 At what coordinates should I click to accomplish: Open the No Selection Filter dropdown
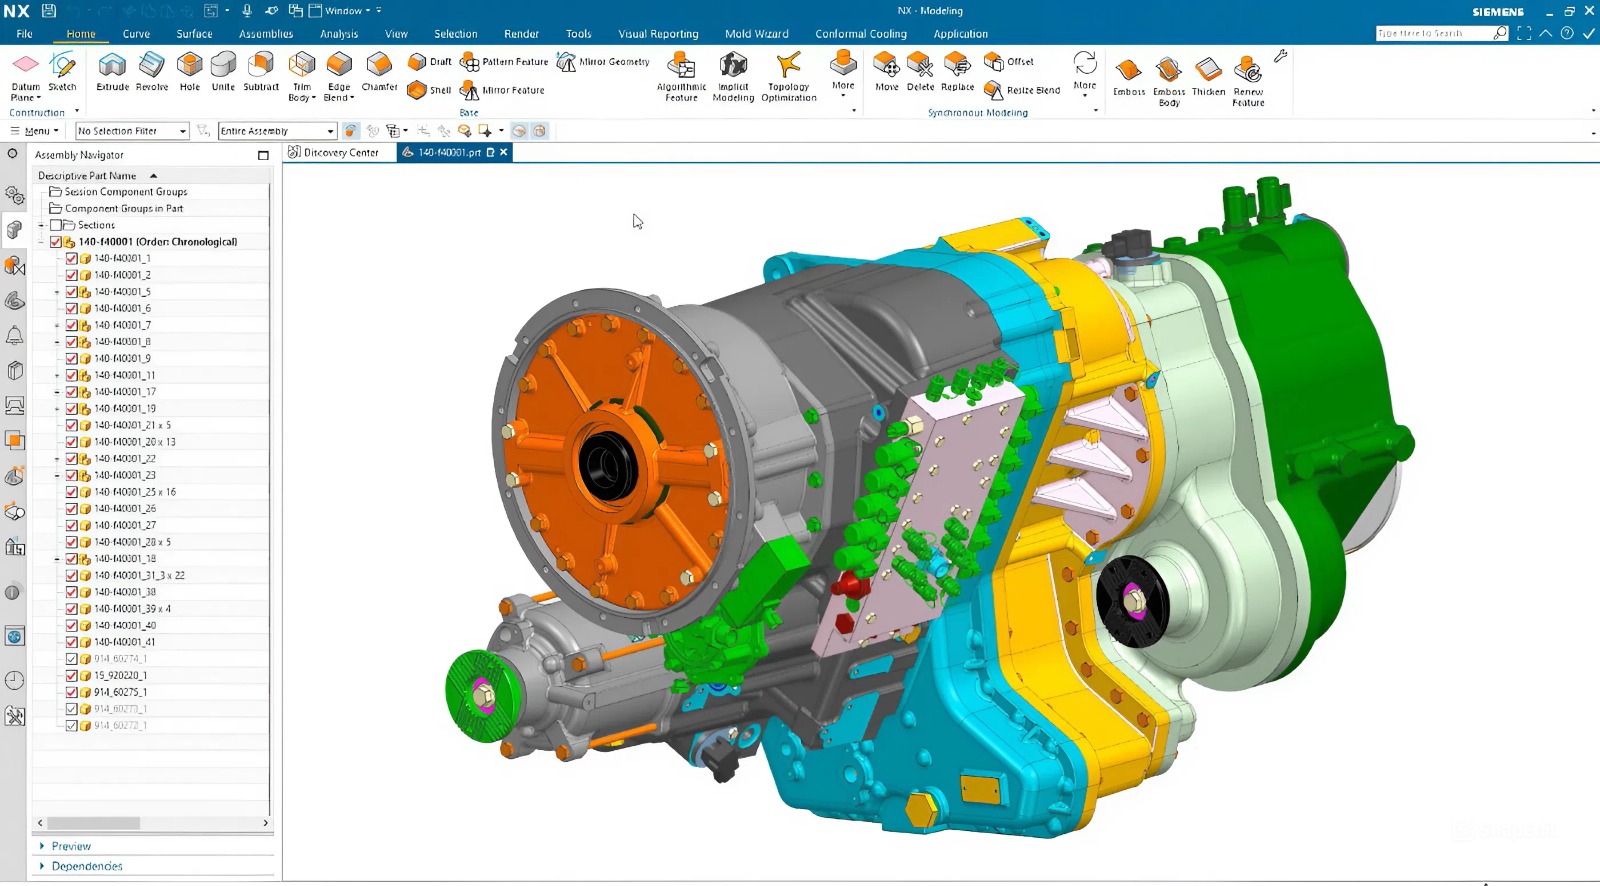click(x=132, y=131)
